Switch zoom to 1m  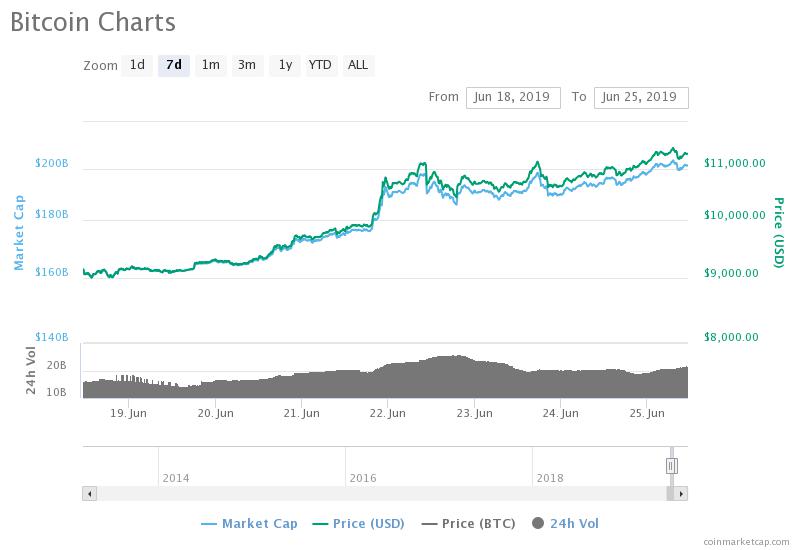tap(210, 65)
